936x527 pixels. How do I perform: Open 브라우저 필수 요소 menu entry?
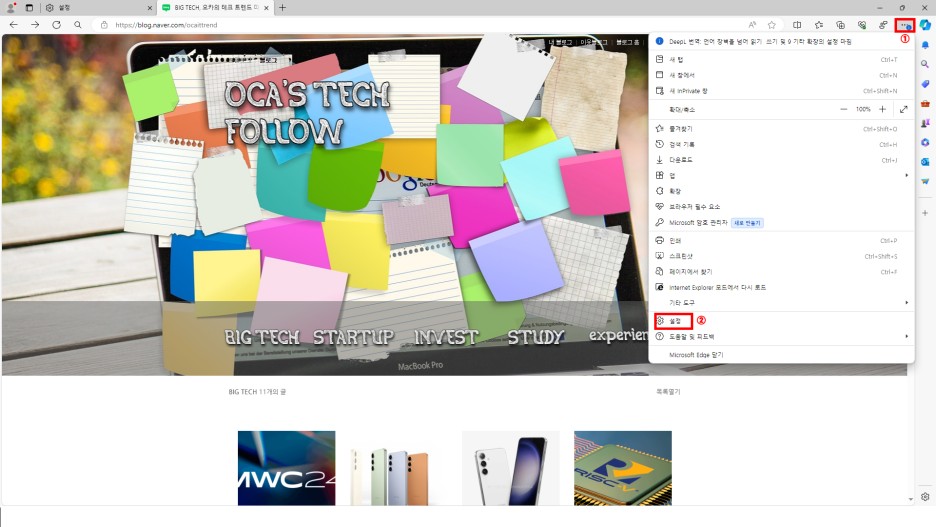(x=781, y=207)
